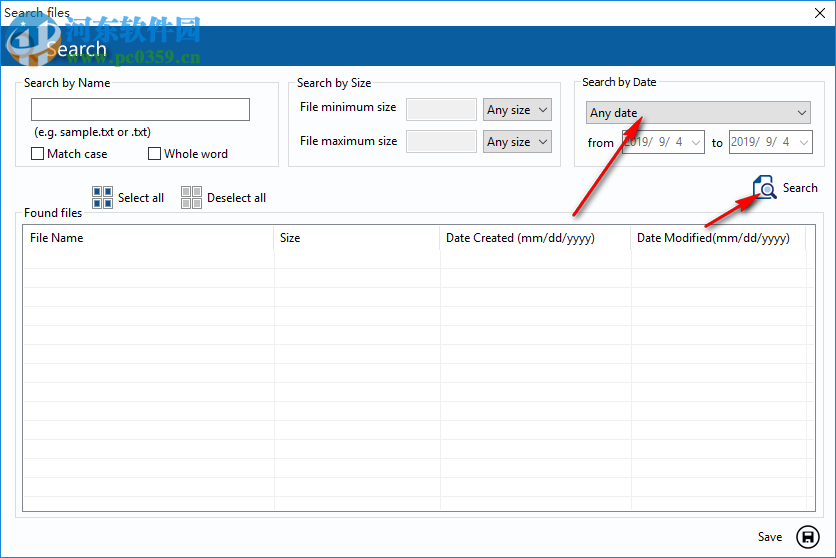Enable the Match case checkbox
This screenshot has height=558, width=836.
click(x=37, y=153)
